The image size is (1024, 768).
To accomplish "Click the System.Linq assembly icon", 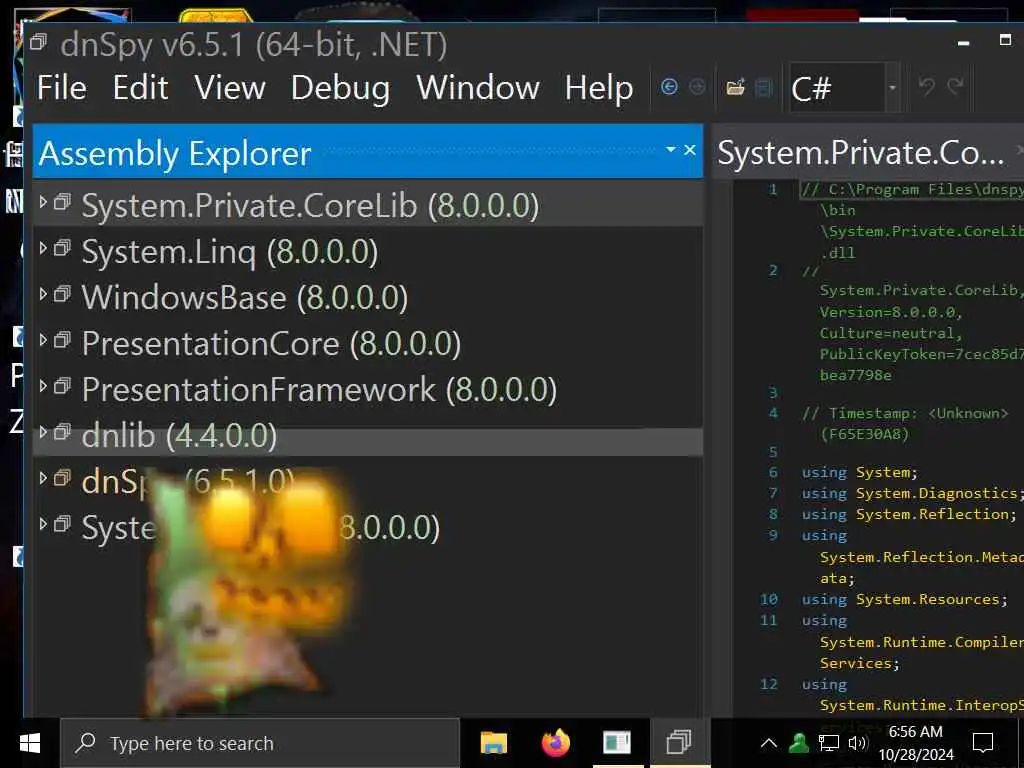I will click(x=62, y=248).
